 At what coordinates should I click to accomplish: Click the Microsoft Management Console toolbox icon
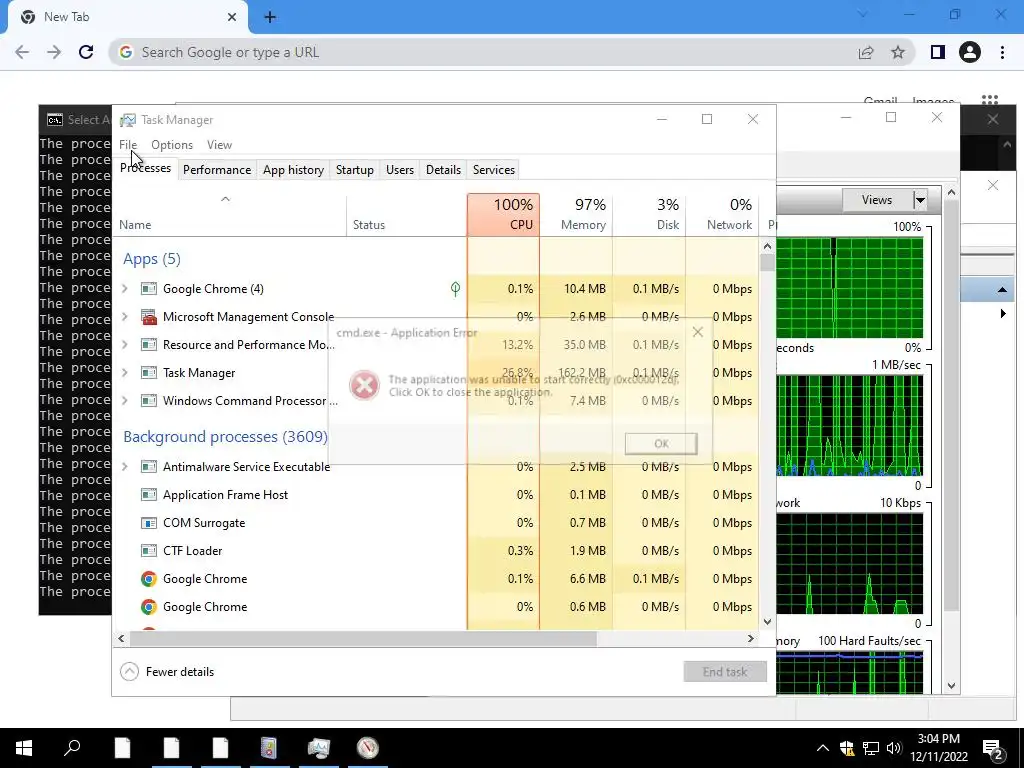pyautogui.click(x=149, y=317)
